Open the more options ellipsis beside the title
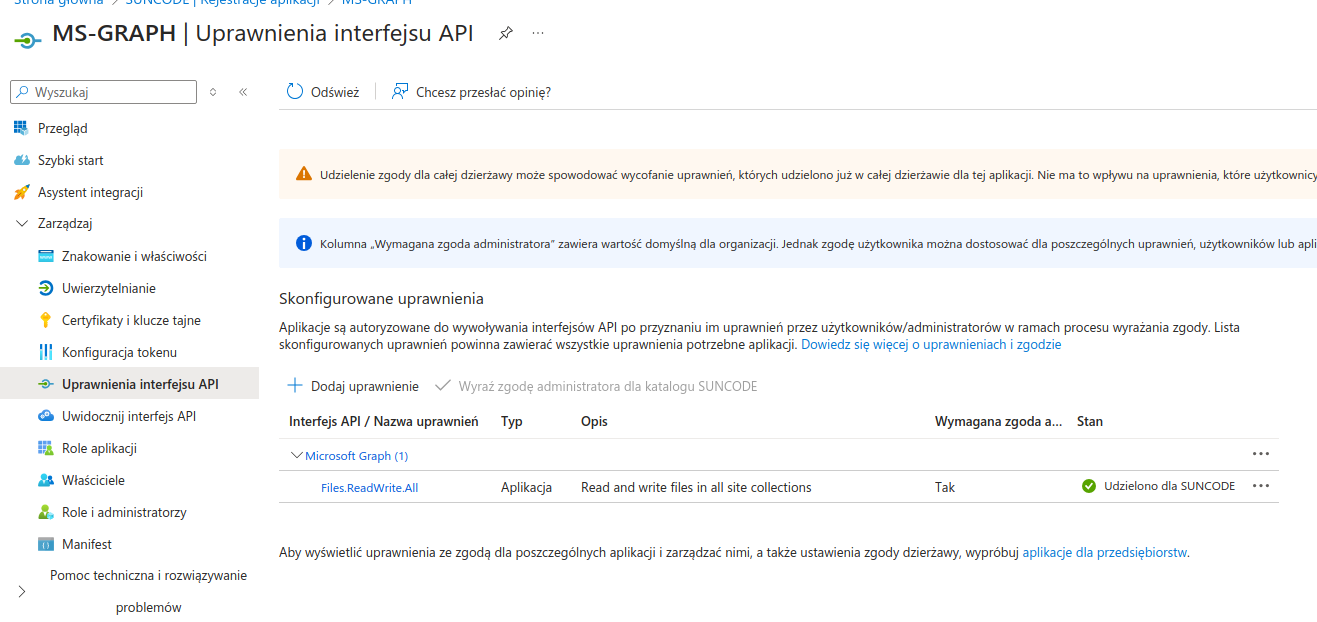 coord(538,33)
